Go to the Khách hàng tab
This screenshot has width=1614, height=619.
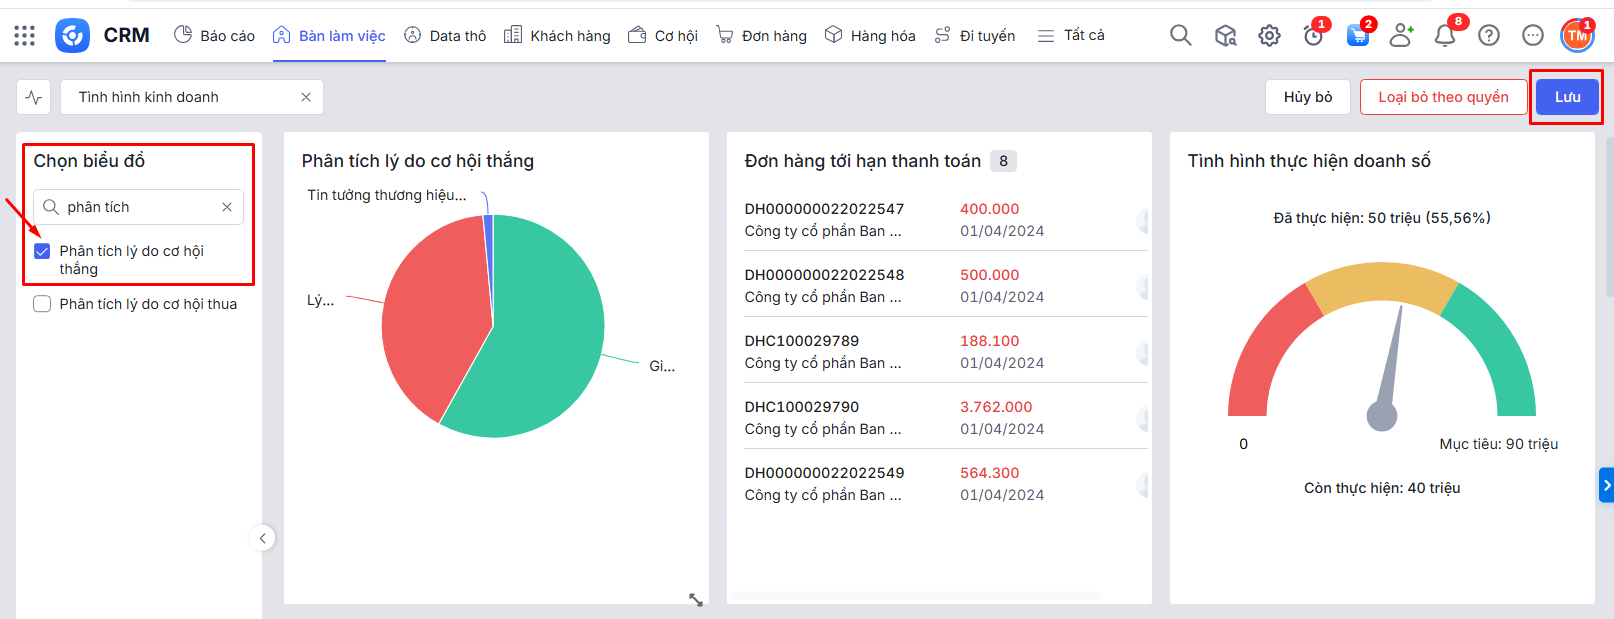557,36
